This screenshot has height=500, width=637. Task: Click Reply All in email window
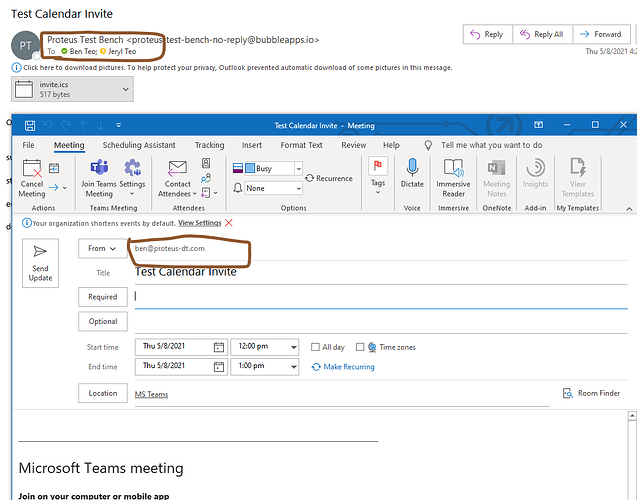(542, 34)
